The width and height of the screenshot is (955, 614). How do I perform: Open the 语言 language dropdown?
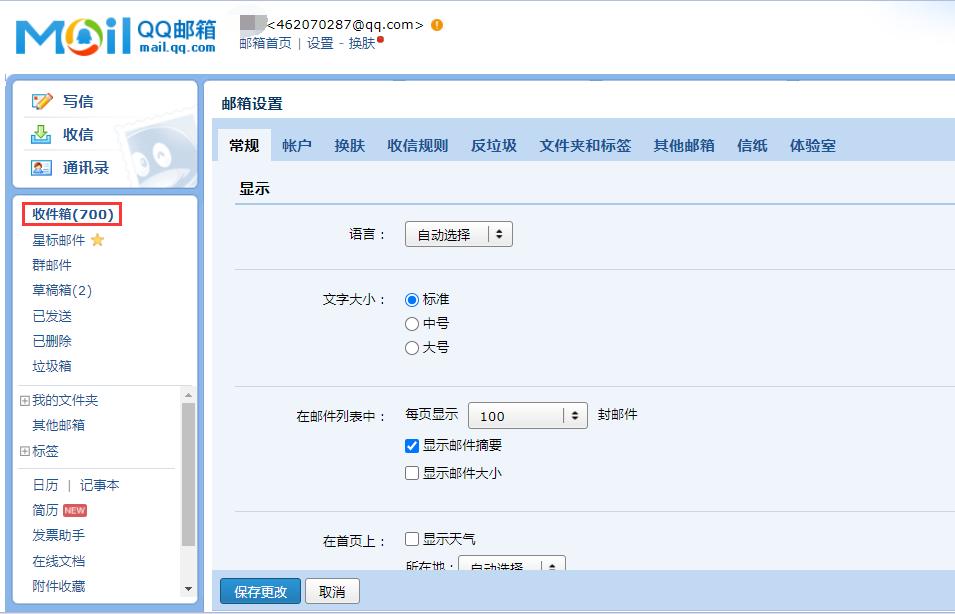458,233
